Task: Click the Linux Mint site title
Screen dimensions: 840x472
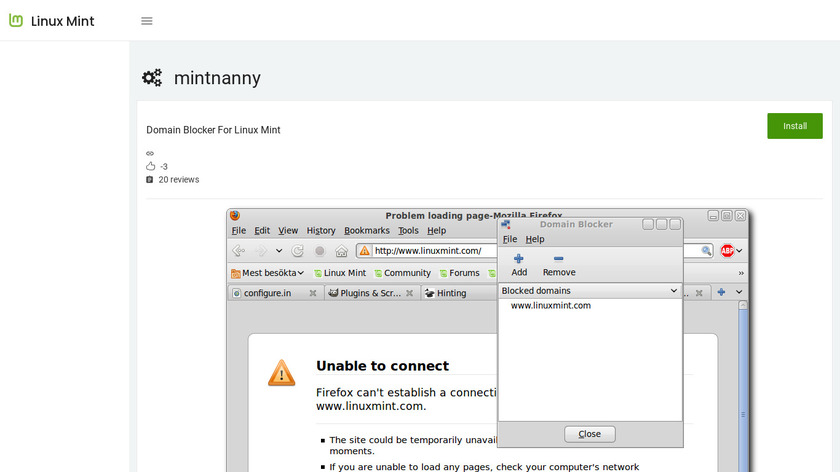Action: [63, 21]
